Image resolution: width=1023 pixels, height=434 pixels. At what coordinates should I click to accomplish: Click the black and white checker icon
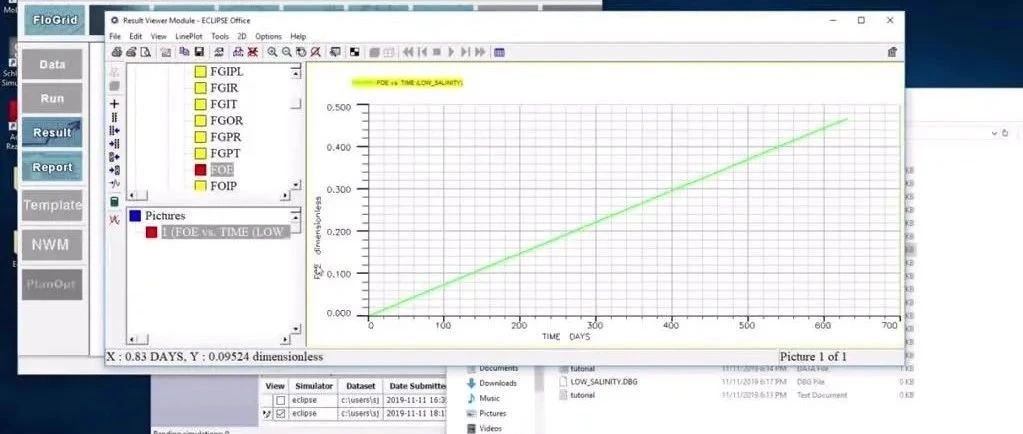(354, 52)
